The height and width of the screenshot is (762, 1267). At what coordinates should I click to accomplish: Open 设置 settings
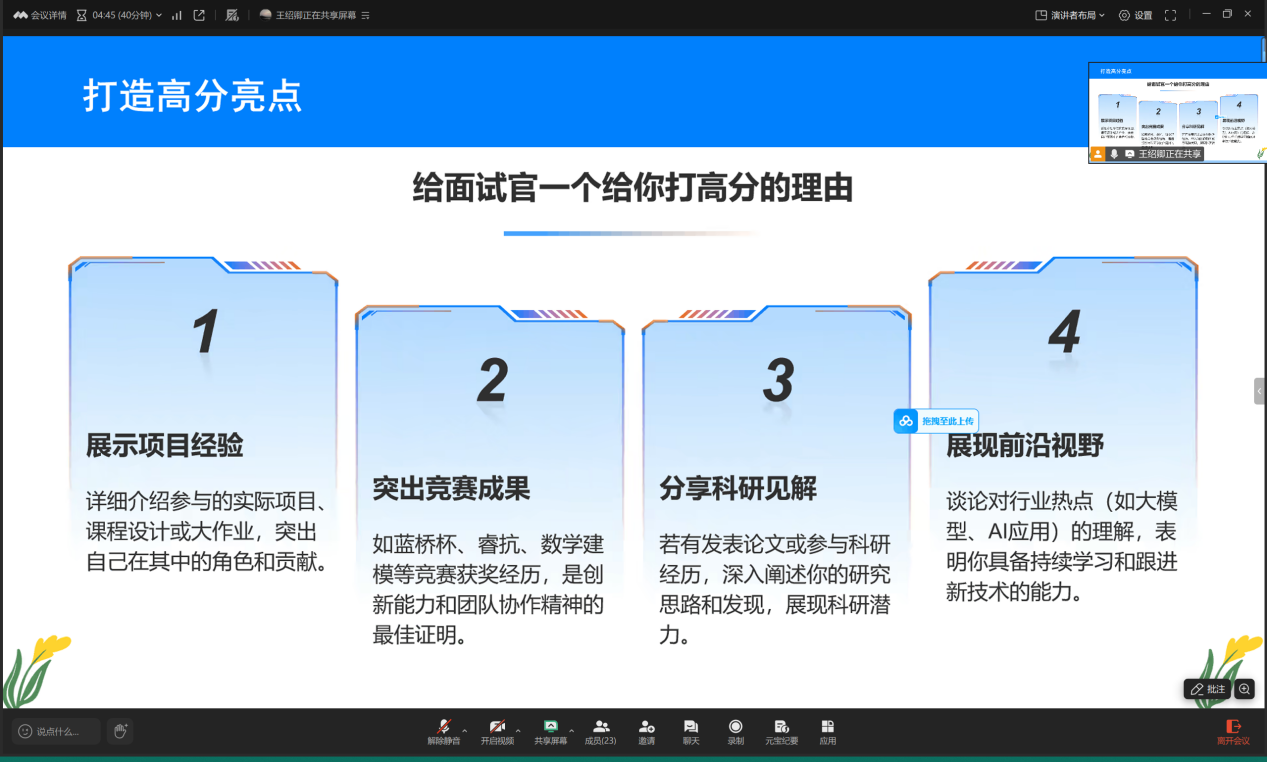[1135, 15]
